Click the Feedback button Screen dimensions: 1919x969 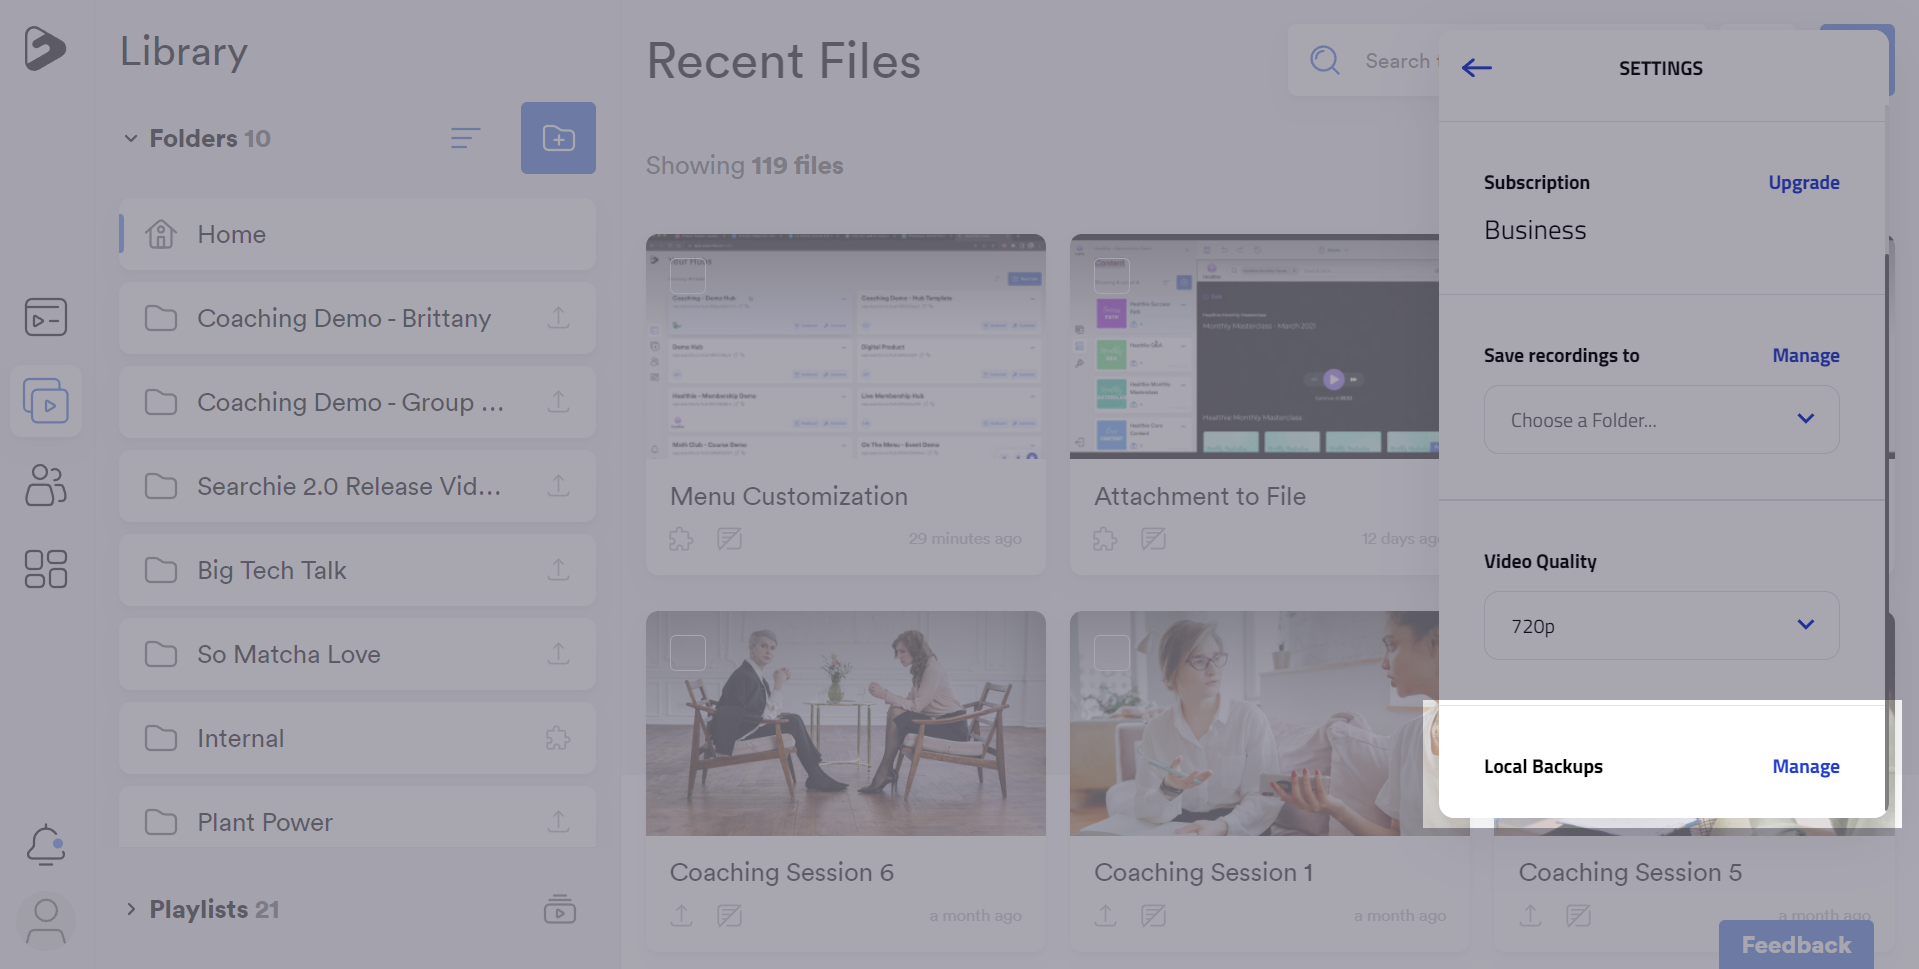click(x=1796, y=945)
